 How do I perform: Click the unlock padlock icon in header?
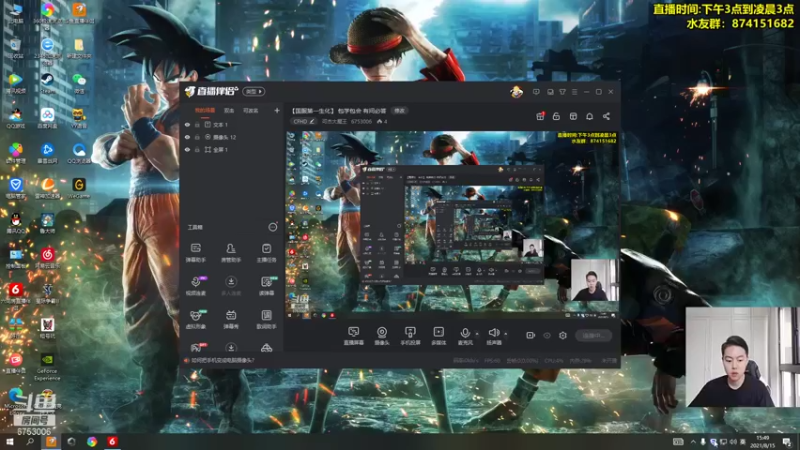(556, 116)
